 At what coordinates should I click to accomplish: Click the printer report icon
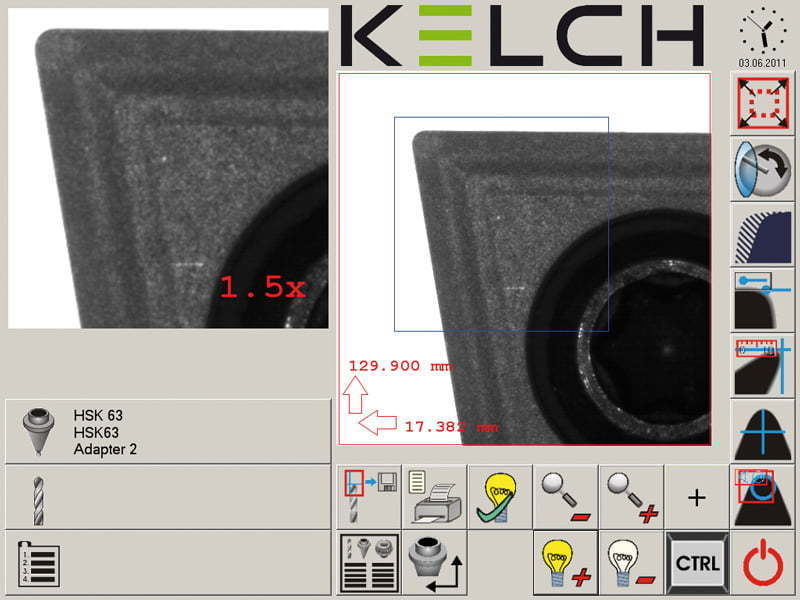435,498
